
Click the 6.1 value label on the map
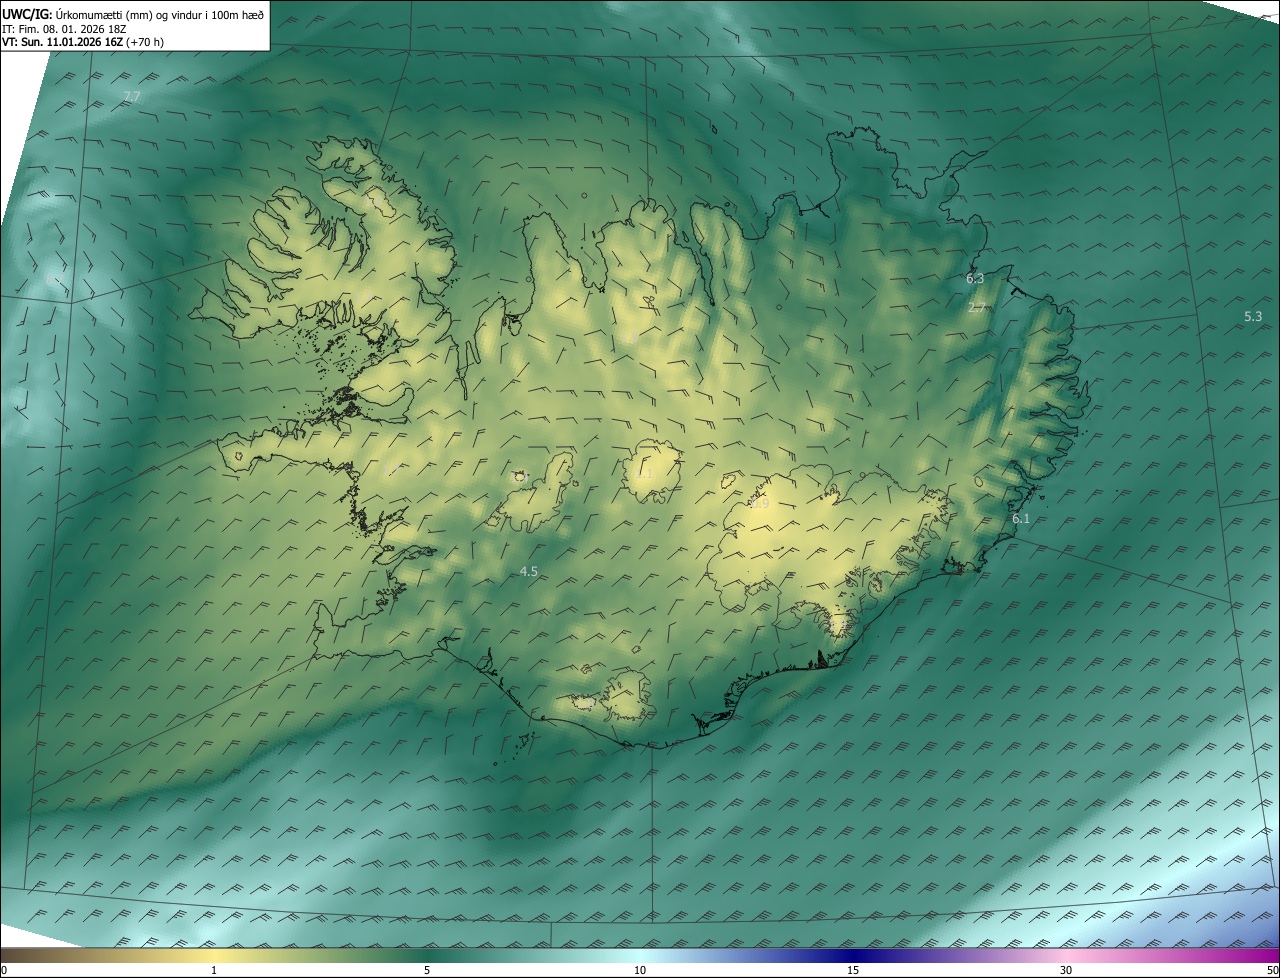1021,519
